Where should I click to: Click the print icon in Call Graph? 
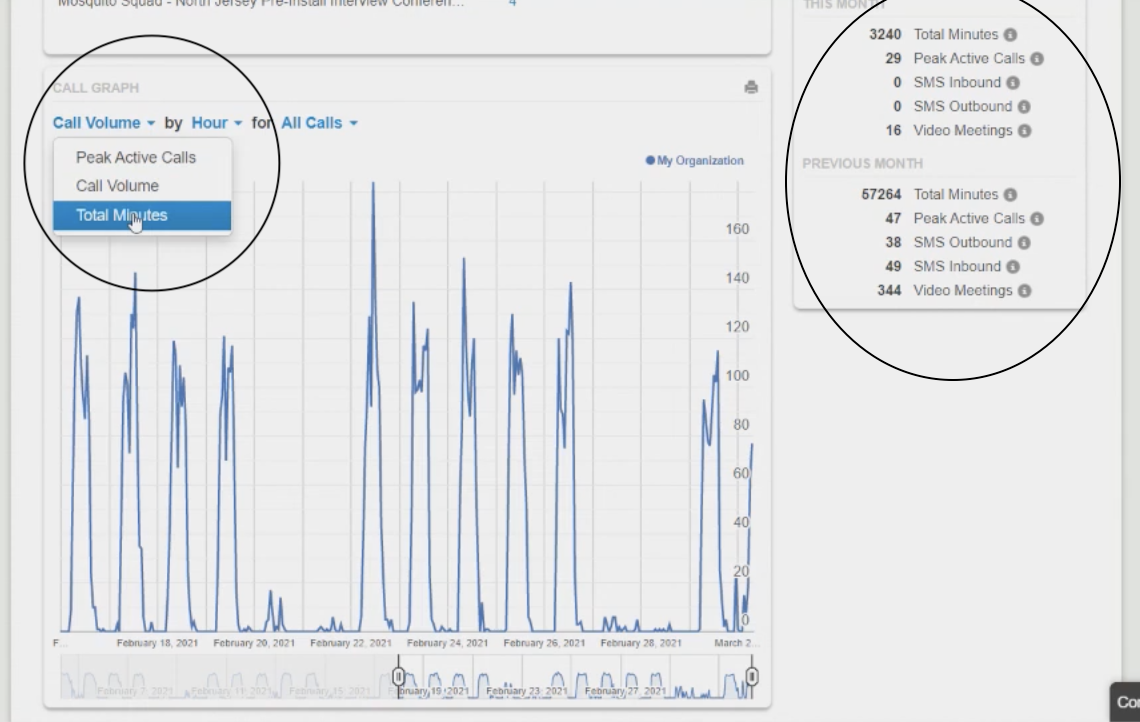[751, 88]
